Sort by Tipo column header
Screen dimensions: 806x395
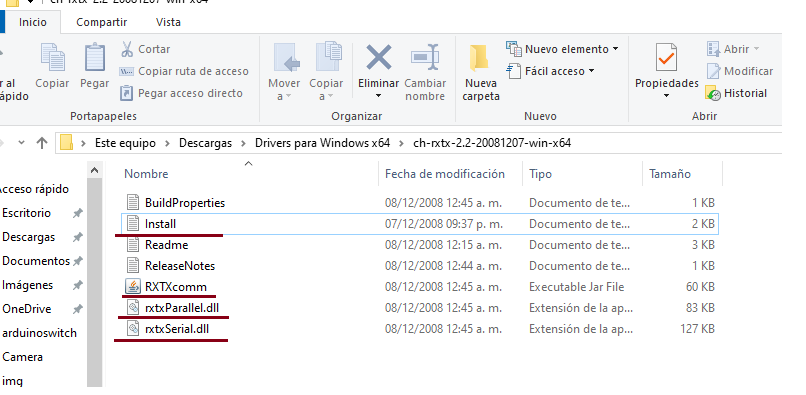[540, 174]
